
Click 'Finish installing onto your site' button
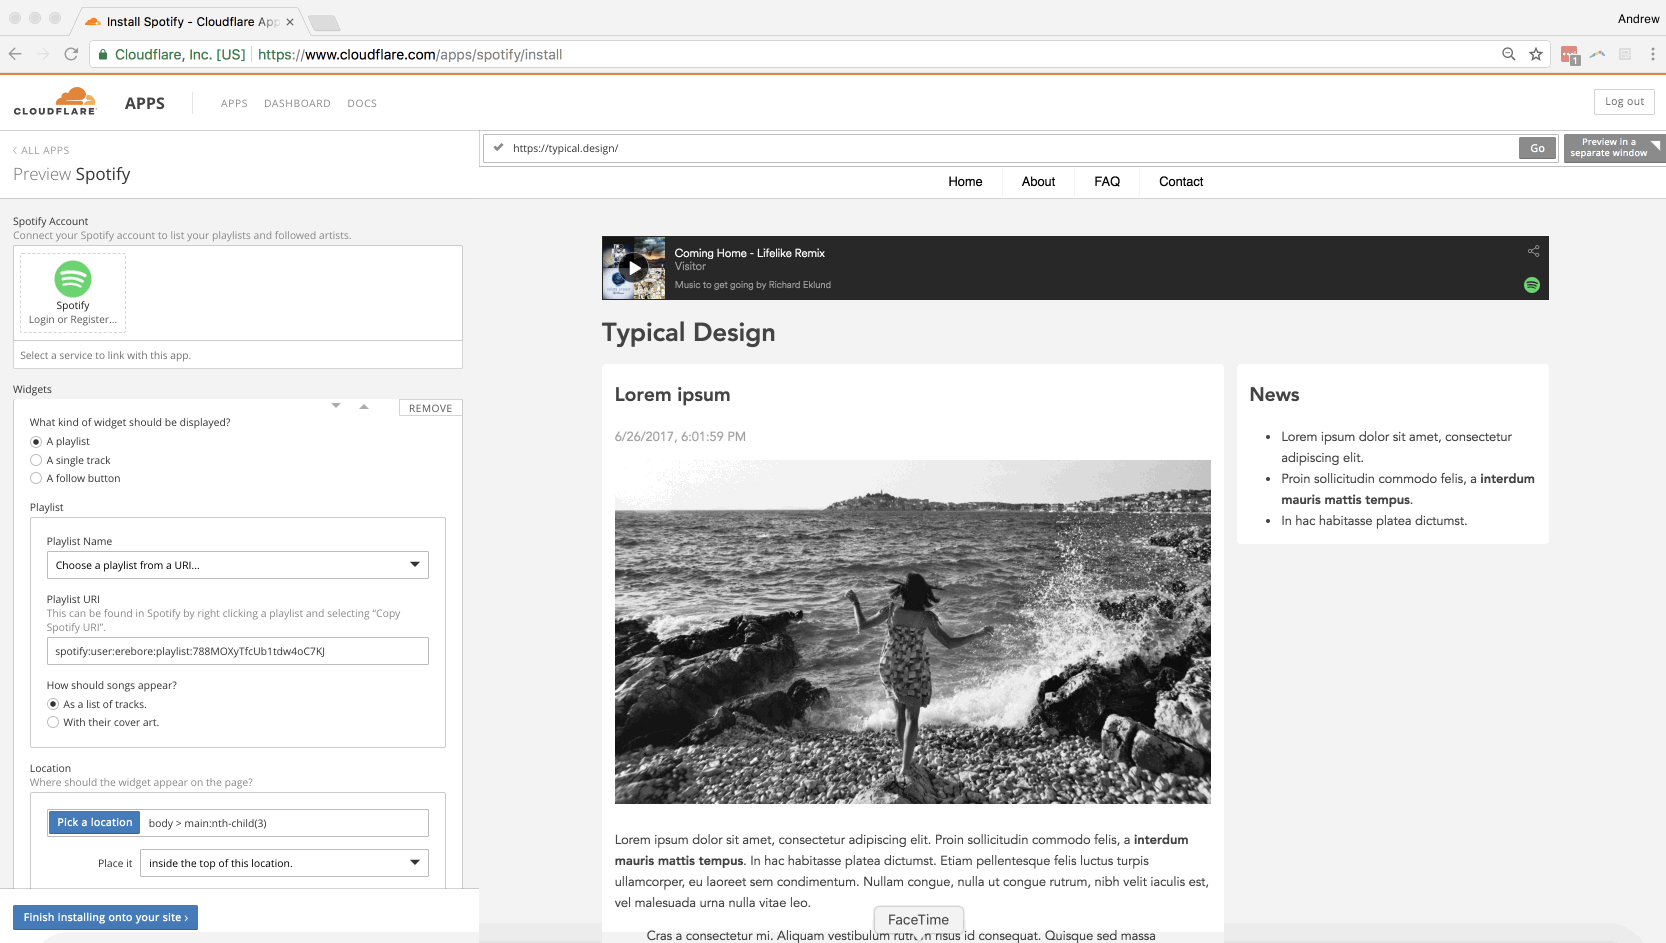(105, 917)
